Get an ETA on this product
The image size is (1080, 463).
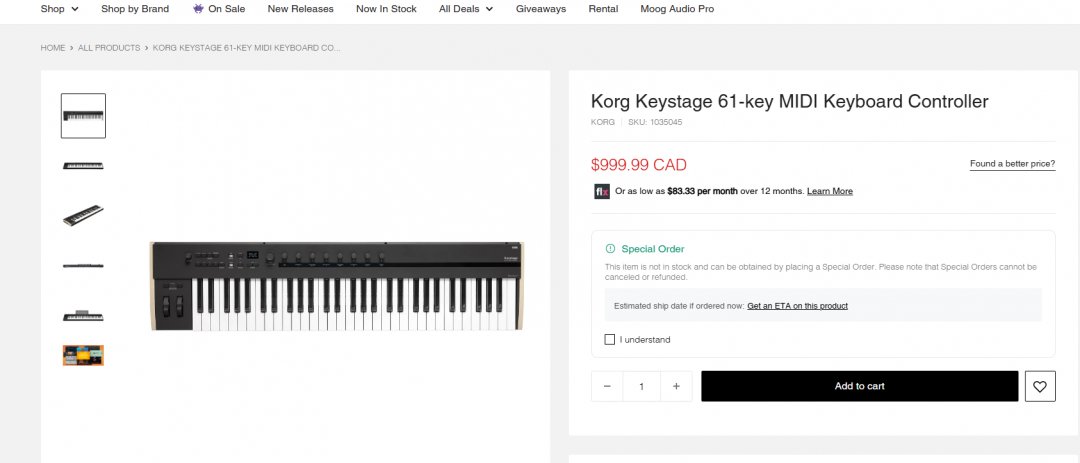[x=798, y=306]
